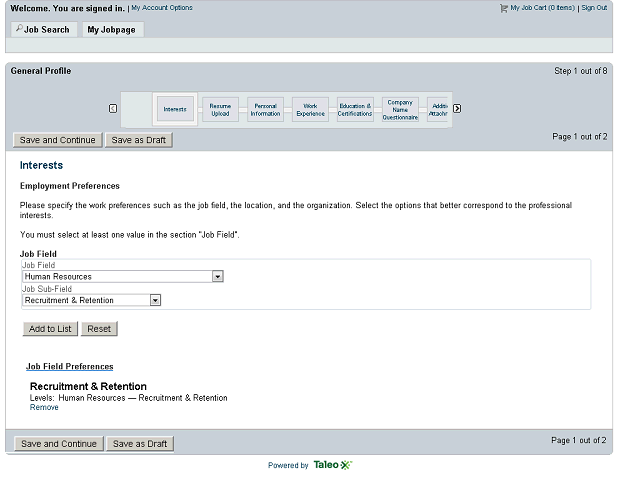Click the top Save and Continue button
This screenshot has width=640, height=480.
pyautogui.click(x=58, y=140)
